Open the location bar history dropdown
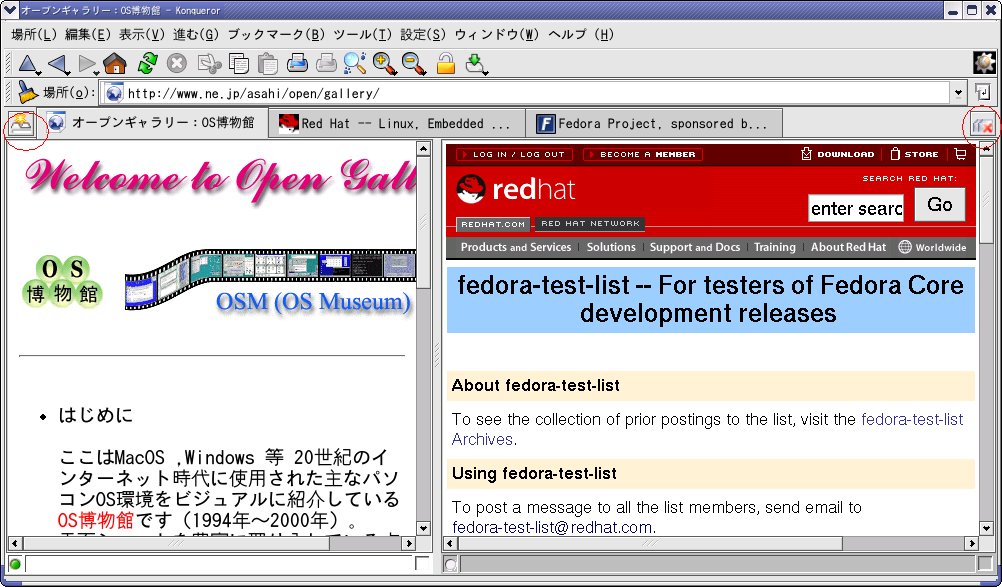 tap(958, 93)
